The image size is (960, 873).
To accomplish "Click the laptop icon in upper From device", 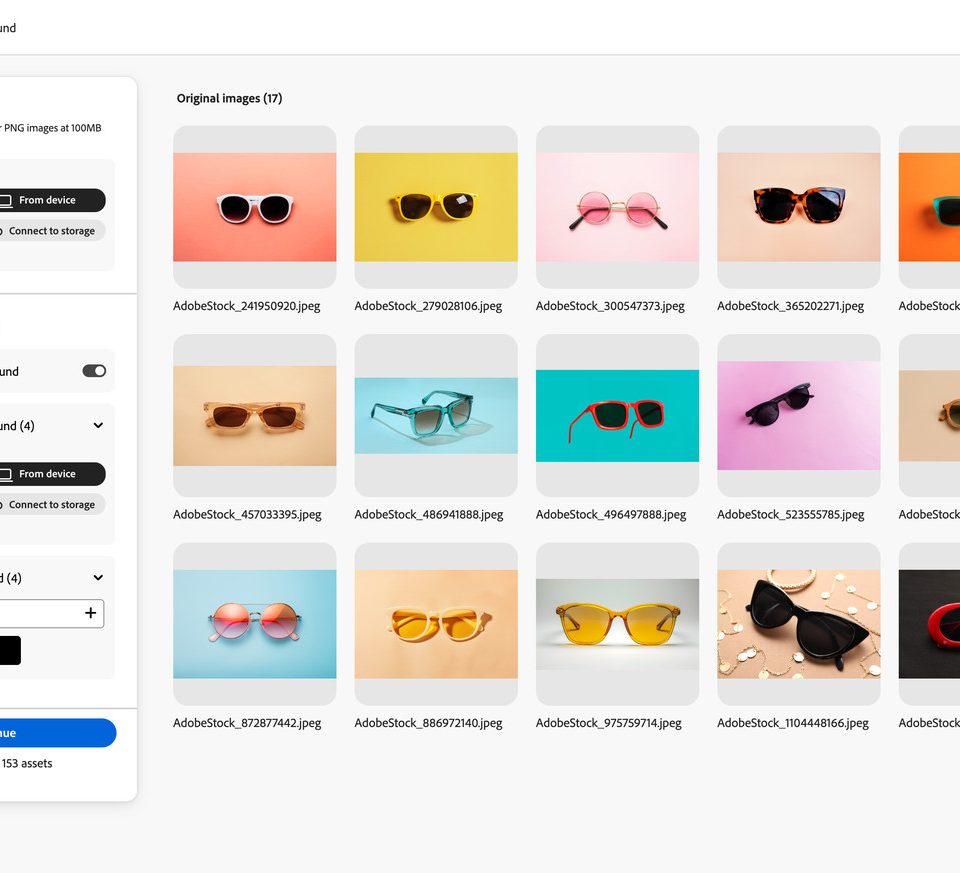I will point(5,200).
